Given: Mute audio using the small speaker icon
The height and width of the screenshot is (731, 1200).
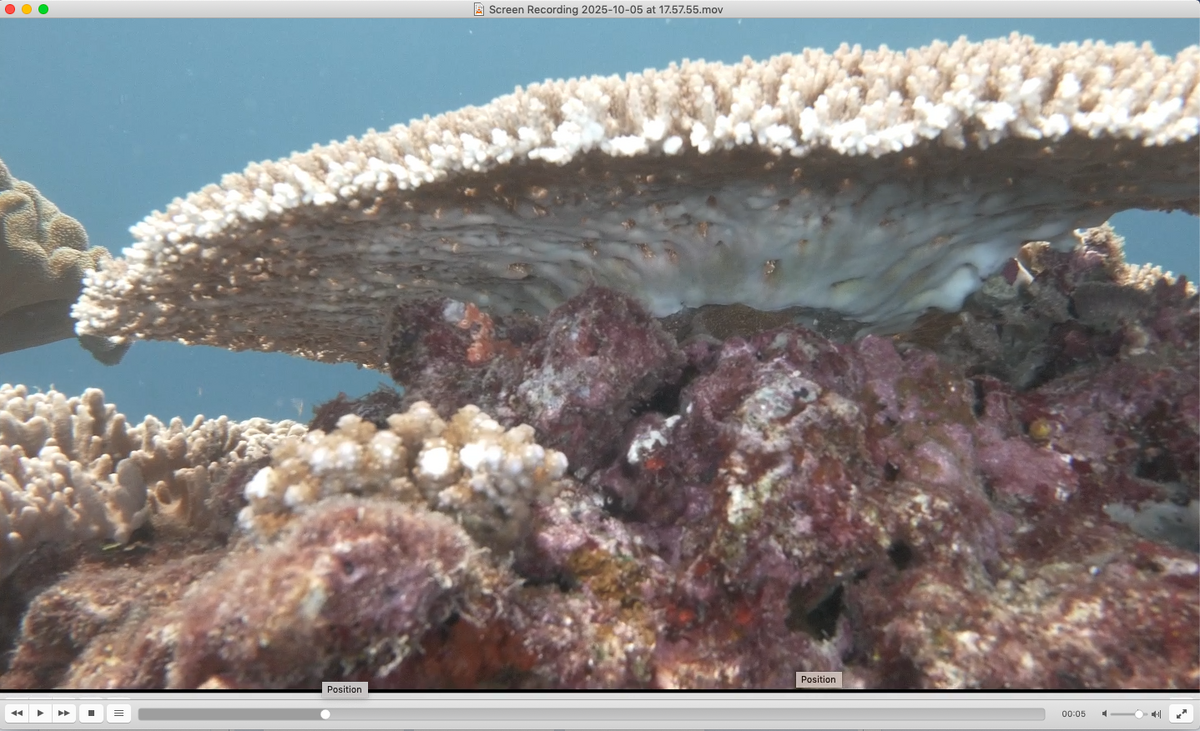Looking at the screenshot, I should pyautogui.click(x=1104, y=714).
